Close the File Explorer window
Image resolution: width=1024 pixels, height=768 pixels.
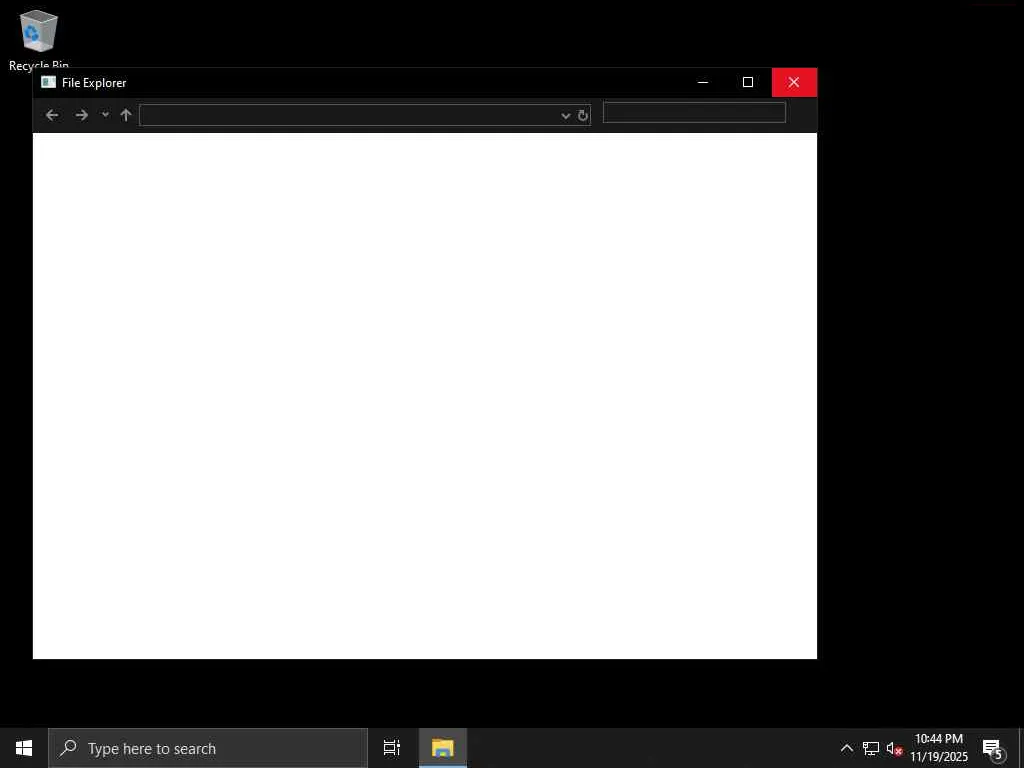(x=793, y=82)
